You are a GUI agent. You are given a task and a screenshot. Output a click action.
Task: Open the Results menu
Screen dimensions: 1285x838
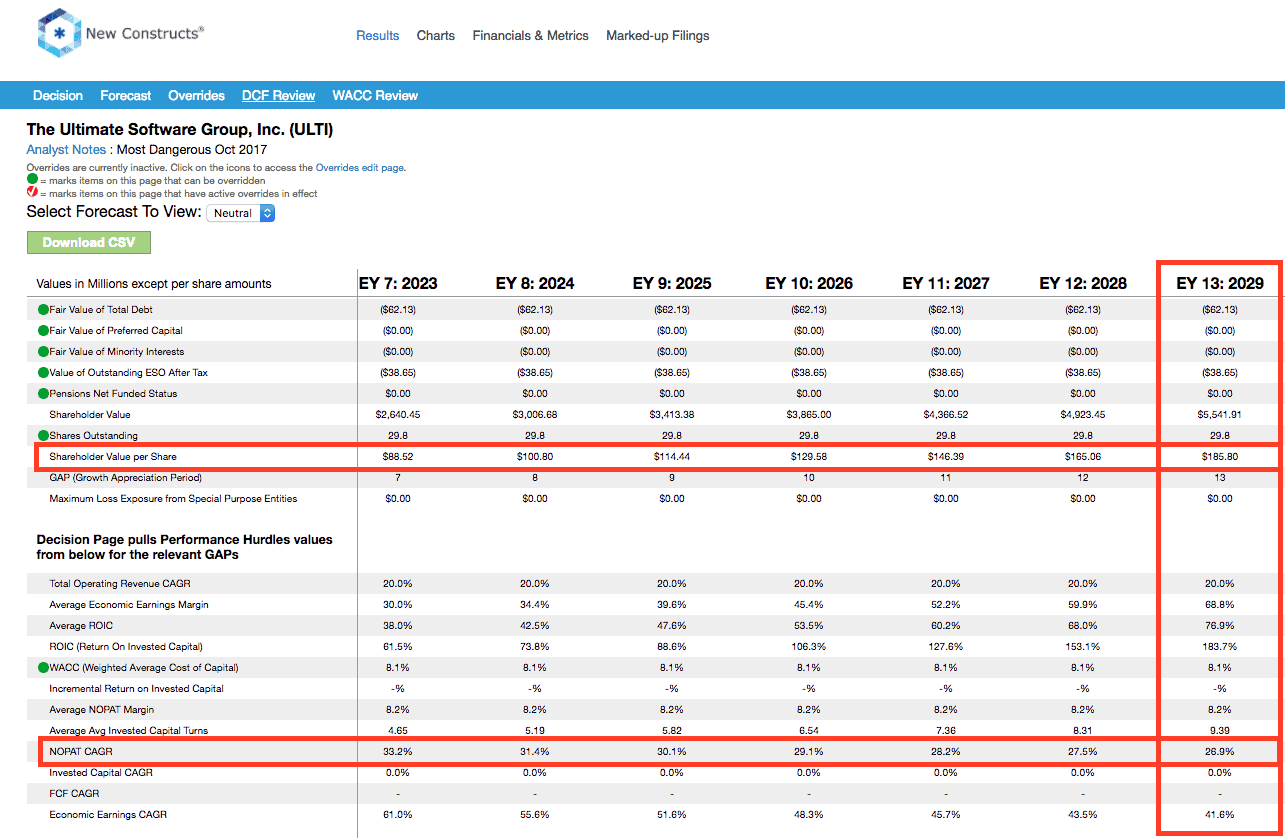(378, 35)
